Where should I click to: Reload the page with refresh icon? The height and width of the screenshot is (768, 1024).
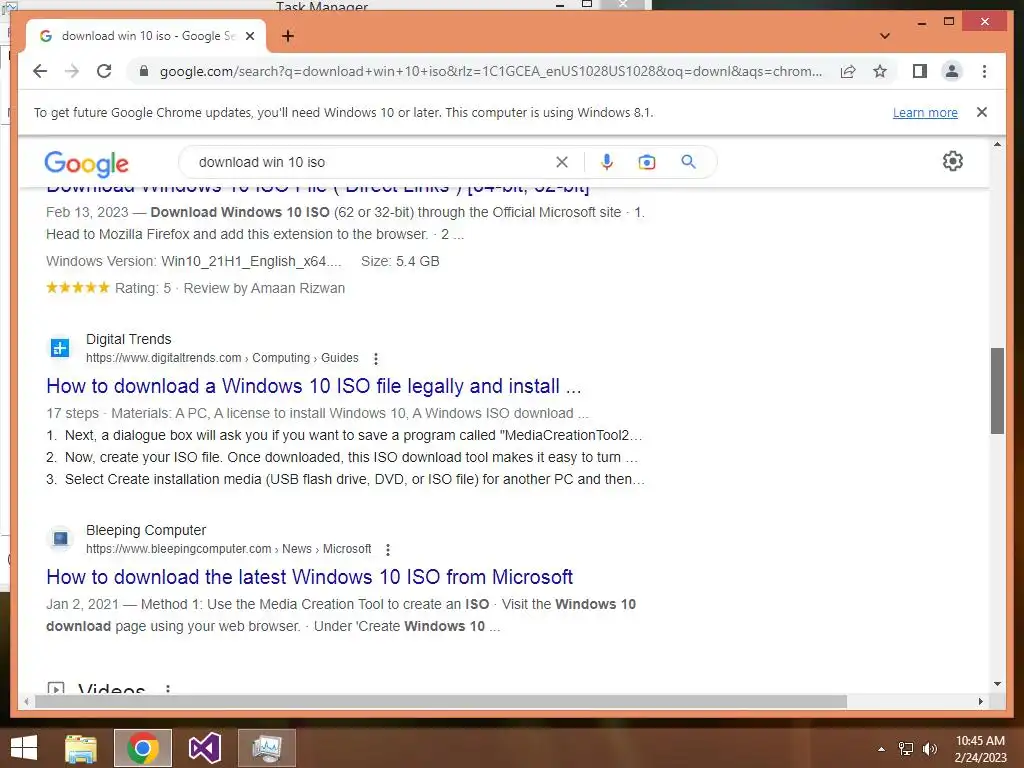point(104,71)
